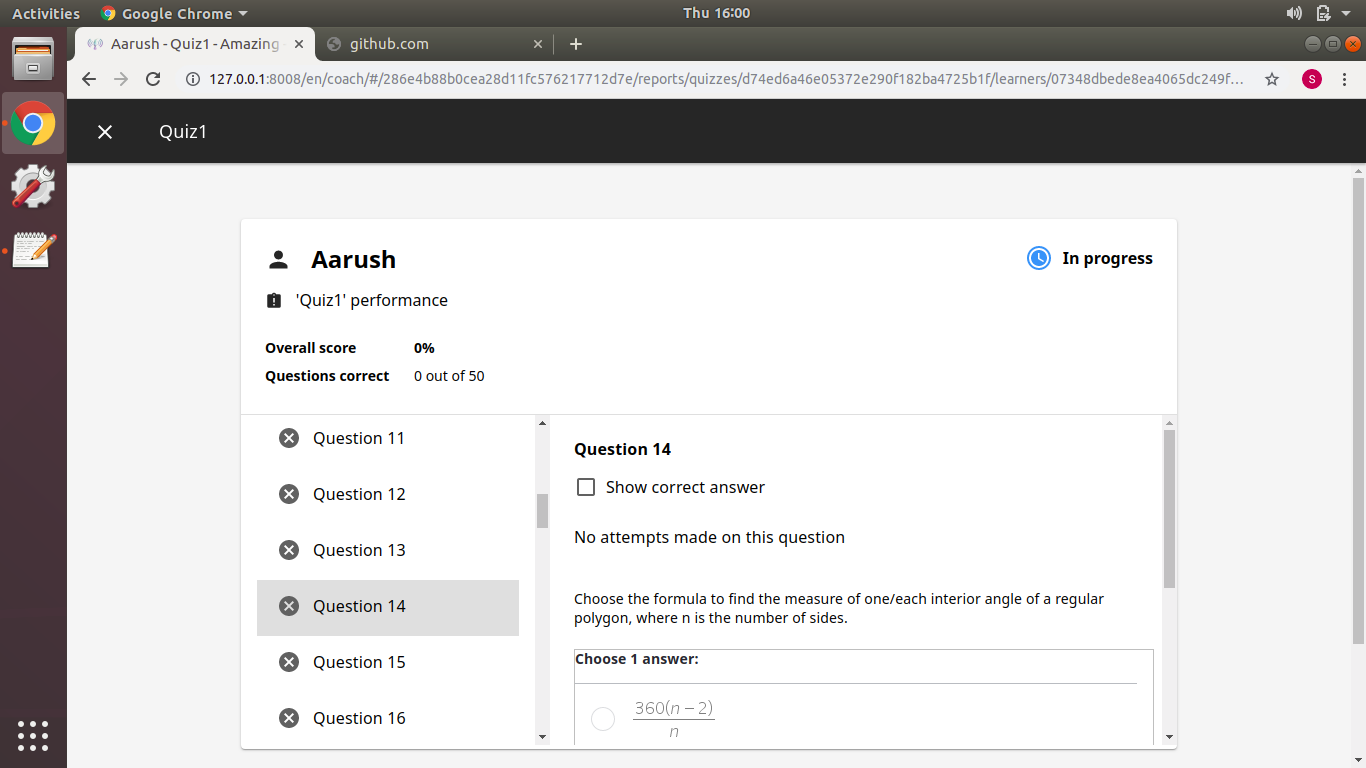This screenshot has width=1366, height=768.
Task: Close the github.com tab
Action: pos(537,44)
